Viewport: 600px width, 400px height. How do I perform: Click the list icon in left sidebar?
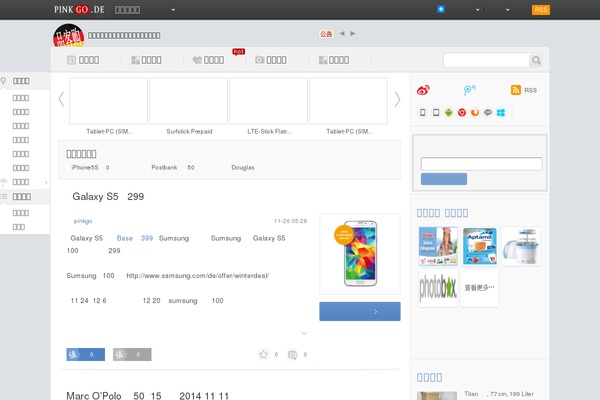tap(4, 196)
